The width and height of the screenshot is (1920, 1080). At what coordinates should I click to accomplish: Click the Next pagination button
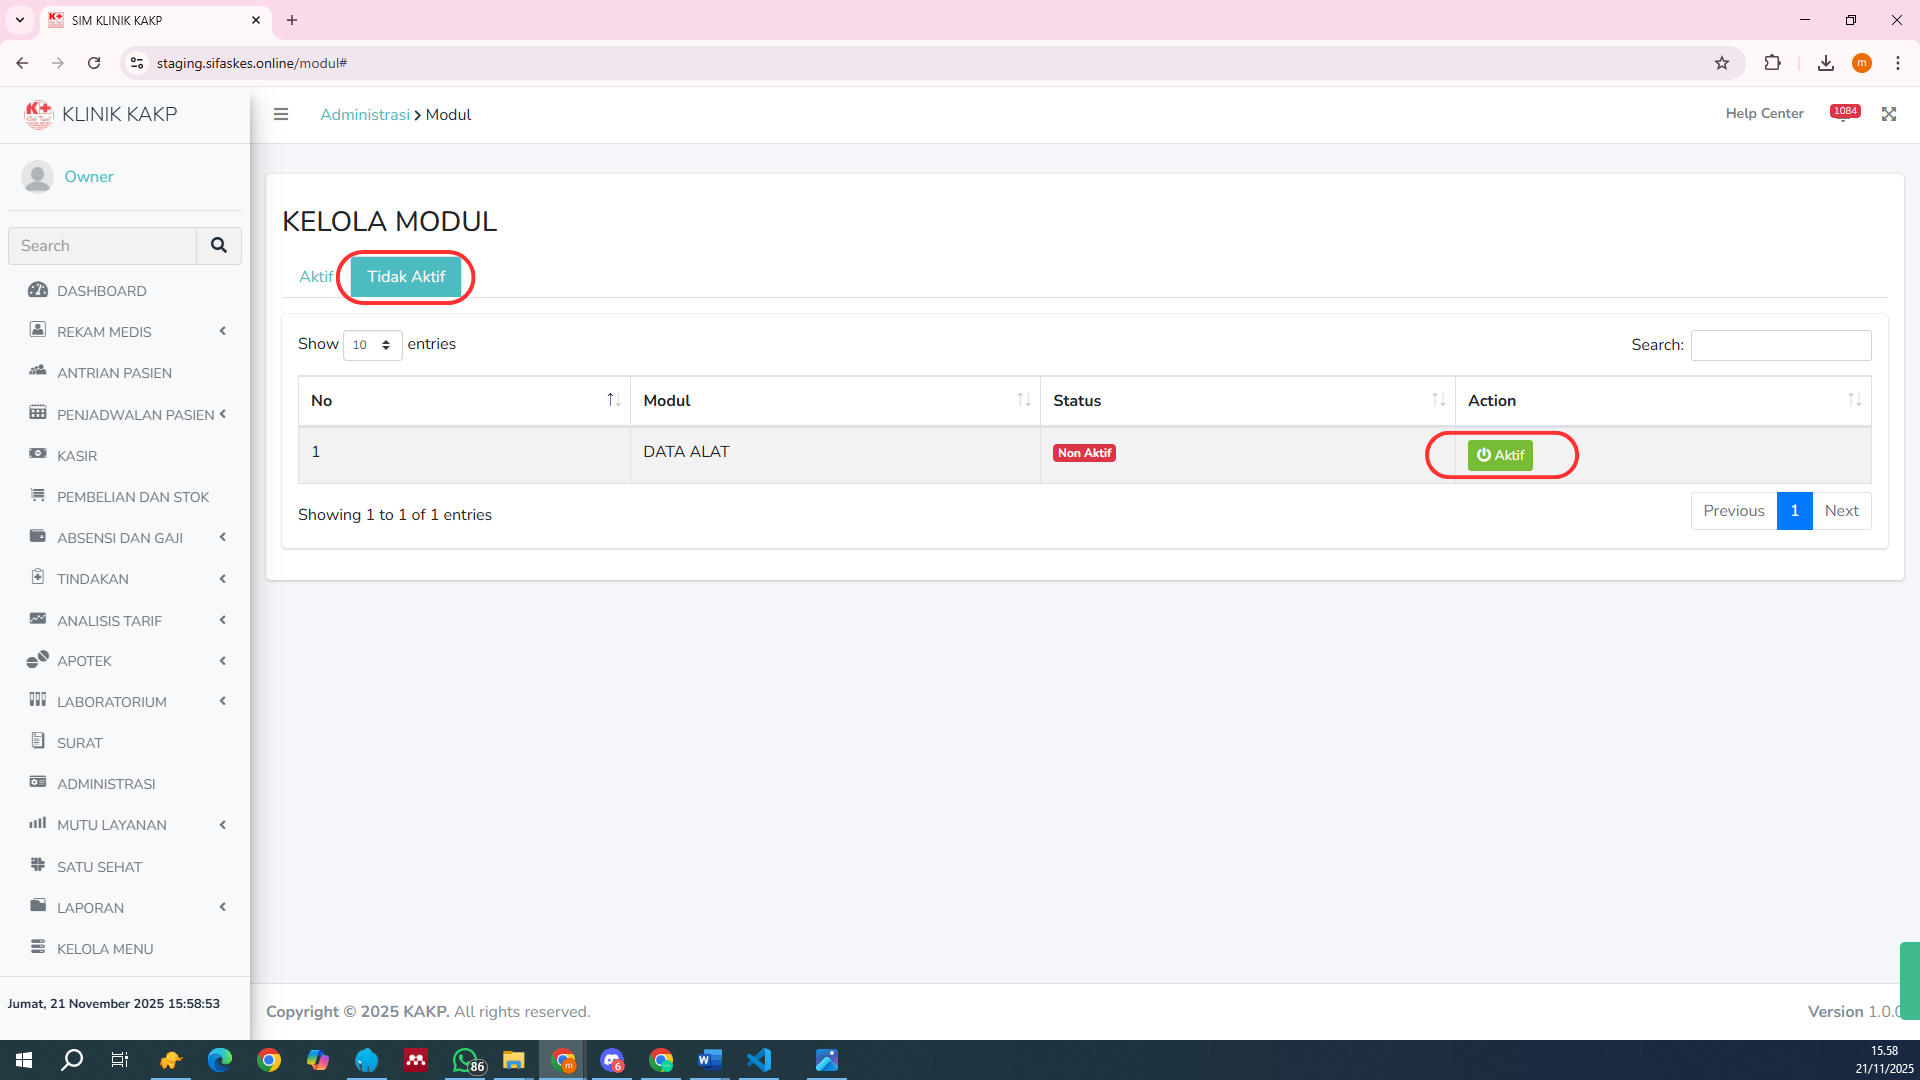coord(1840,511)
